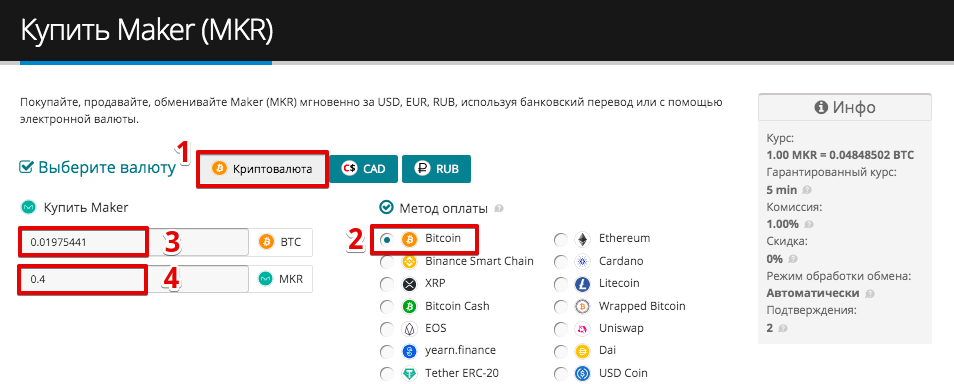Choose RUB as the currency

[436, 169]
